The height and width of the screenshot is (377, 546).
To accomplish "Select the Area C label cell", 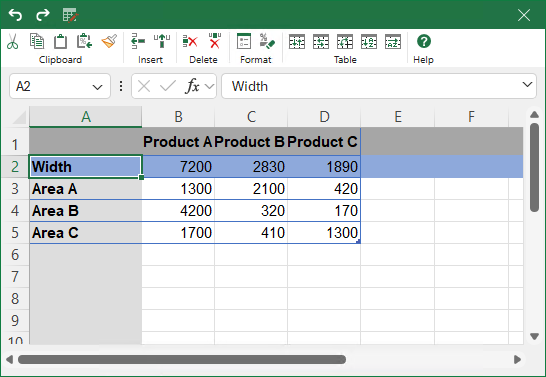I will (x=86, y=233).
